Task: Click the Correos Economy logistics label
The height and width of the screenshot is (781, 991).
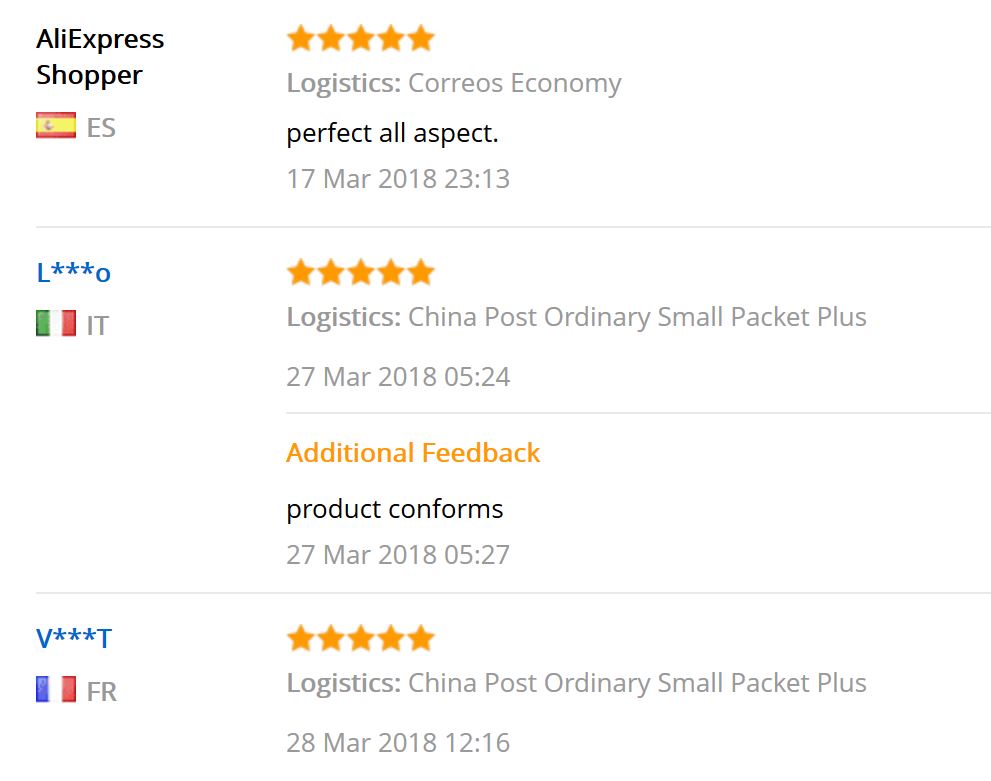Action: 454,83
